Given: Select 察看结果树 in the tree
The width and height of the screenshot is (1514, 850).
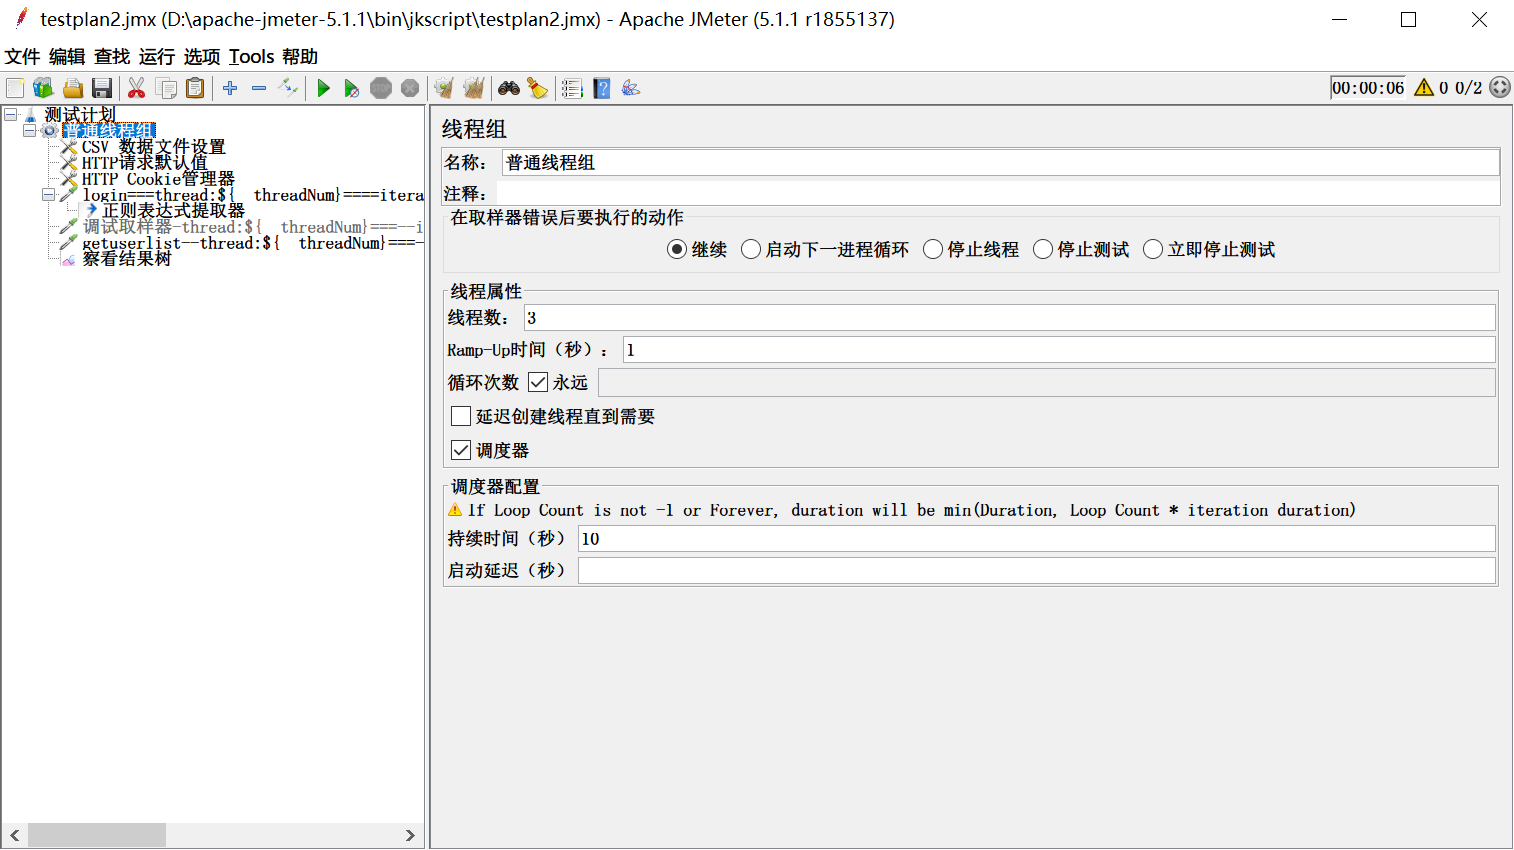Looking at the screenshot, I should (x=126, y=259).
